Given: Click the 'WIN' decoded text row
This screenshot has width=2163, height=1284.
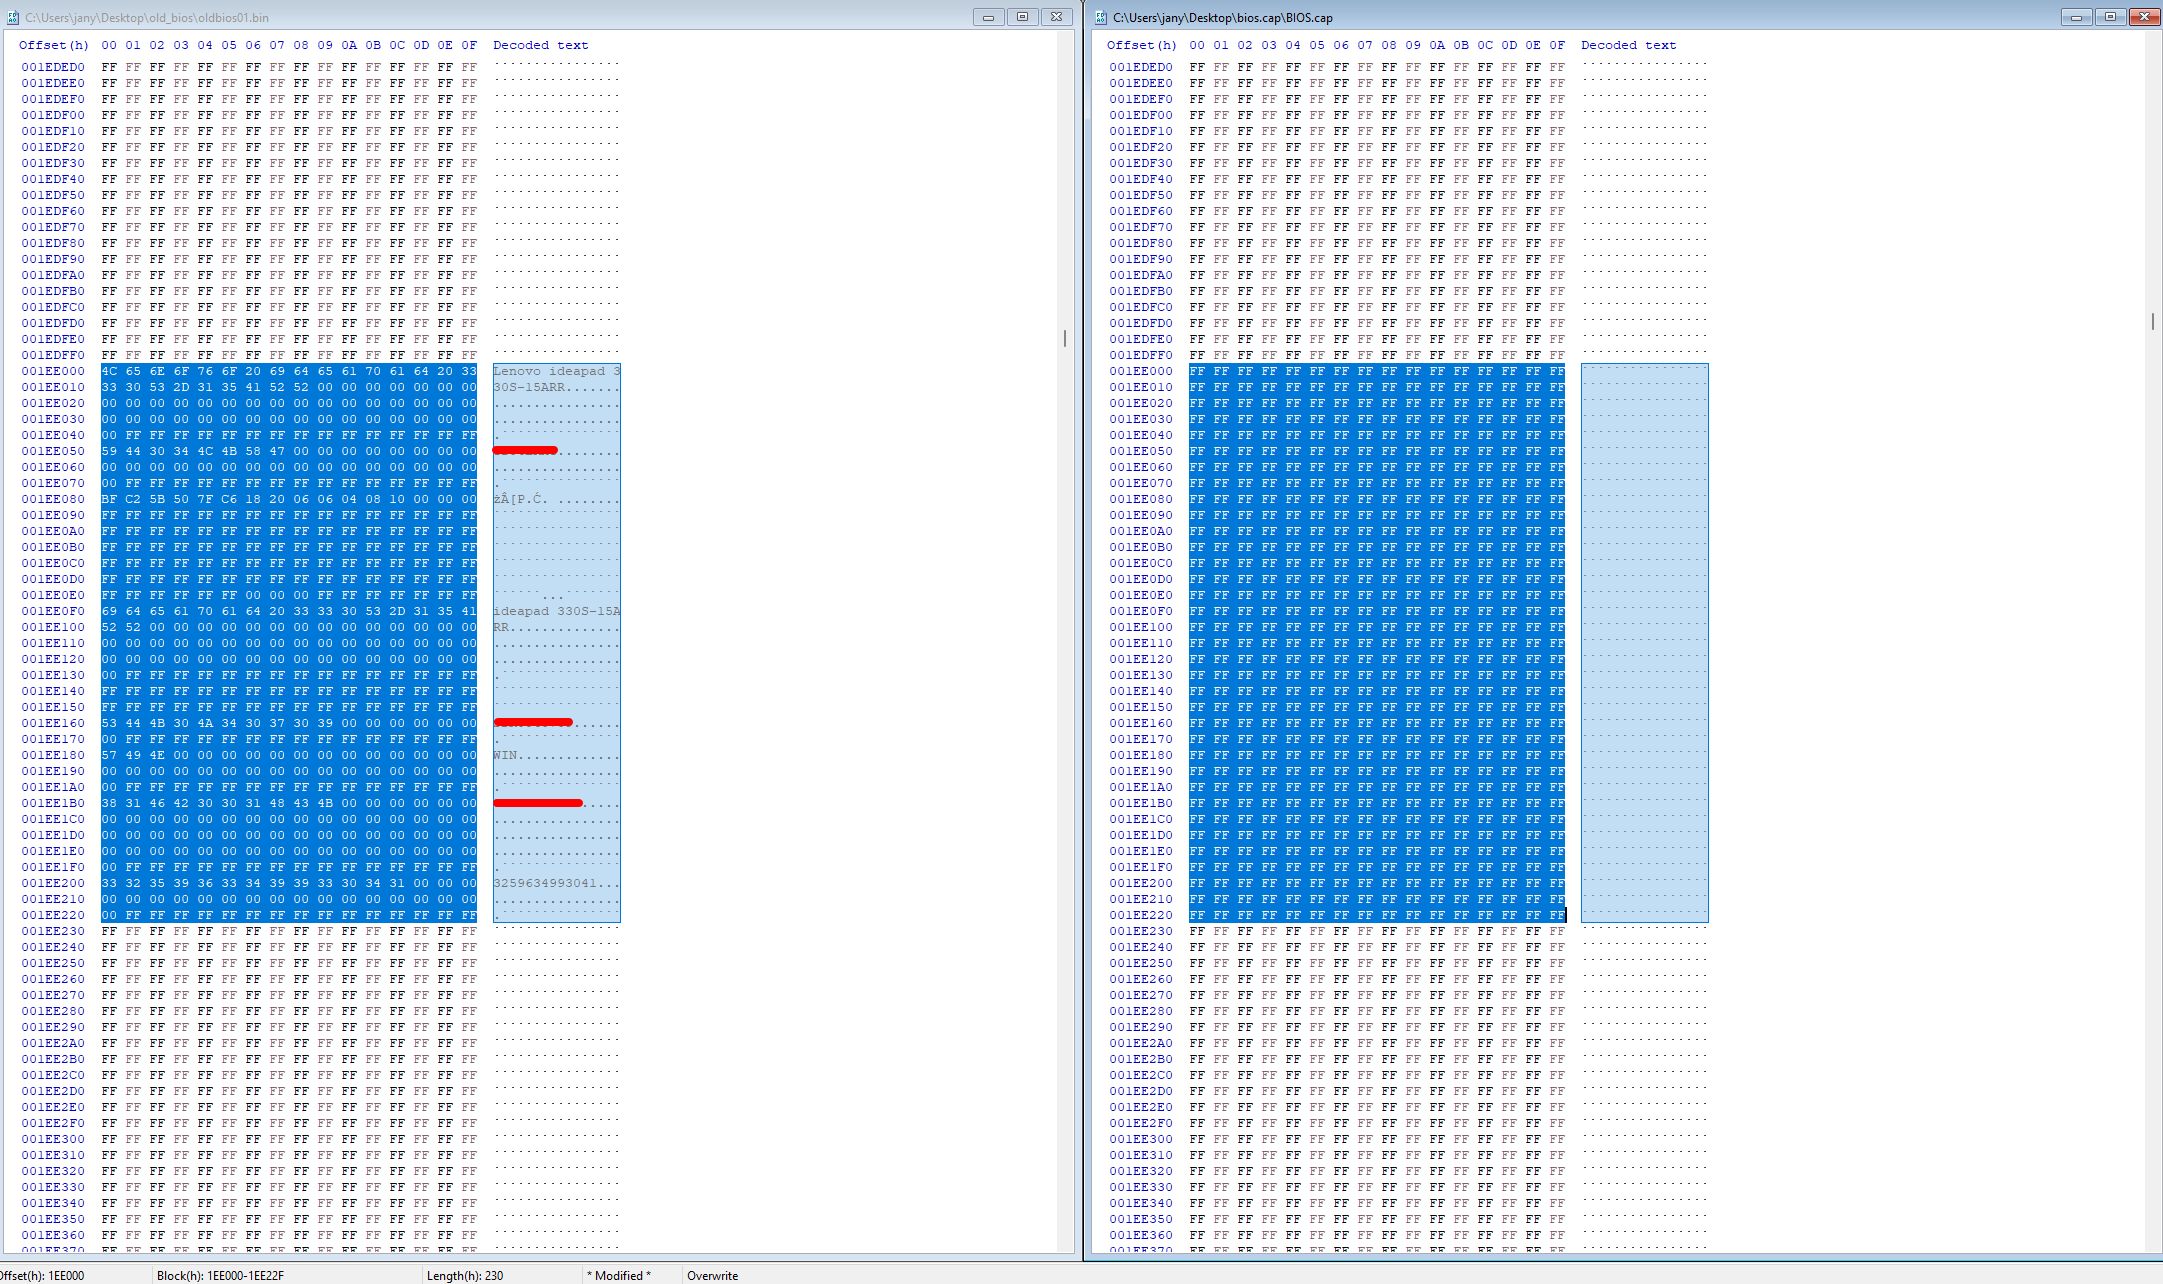Looking at the screenshot, I should click(x=505, y=755).
